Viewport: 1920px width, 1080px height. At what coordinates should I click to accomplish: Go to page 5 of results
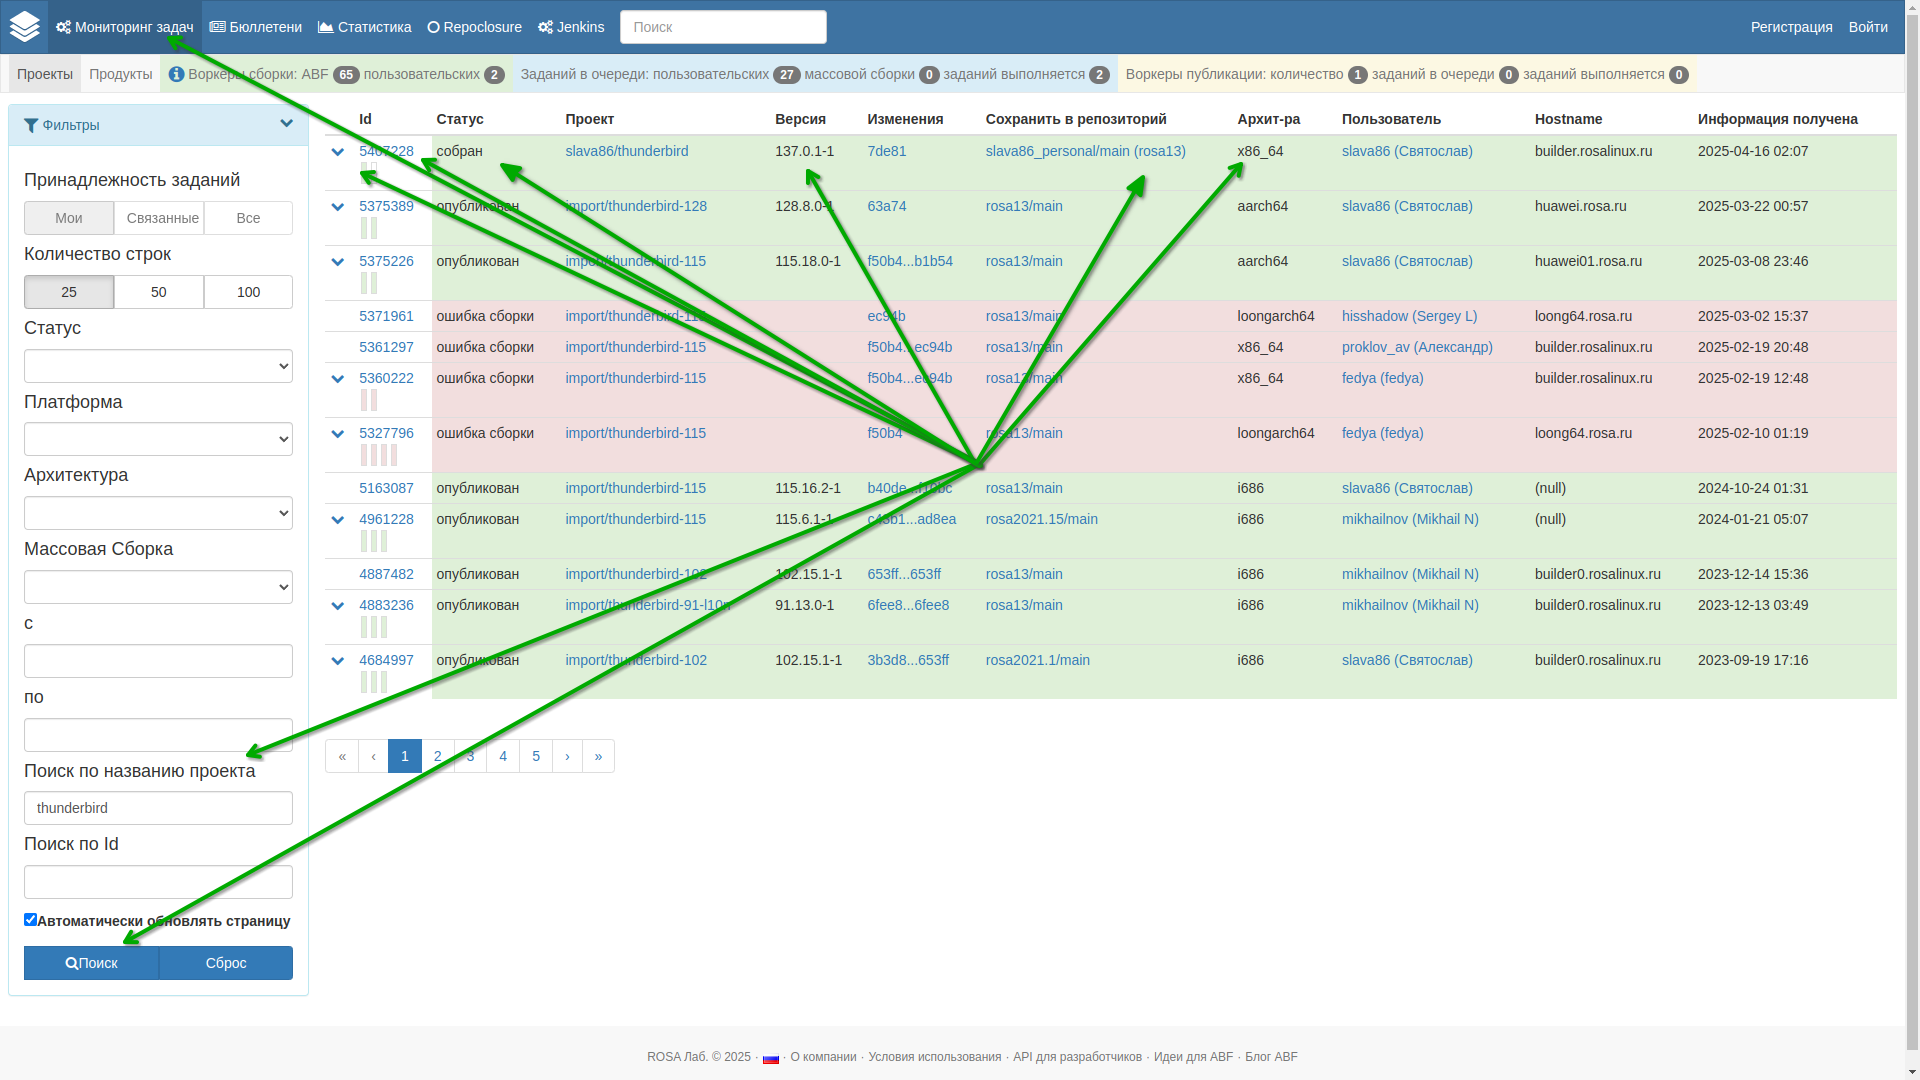pyautogui.click(x=536, y=756)
